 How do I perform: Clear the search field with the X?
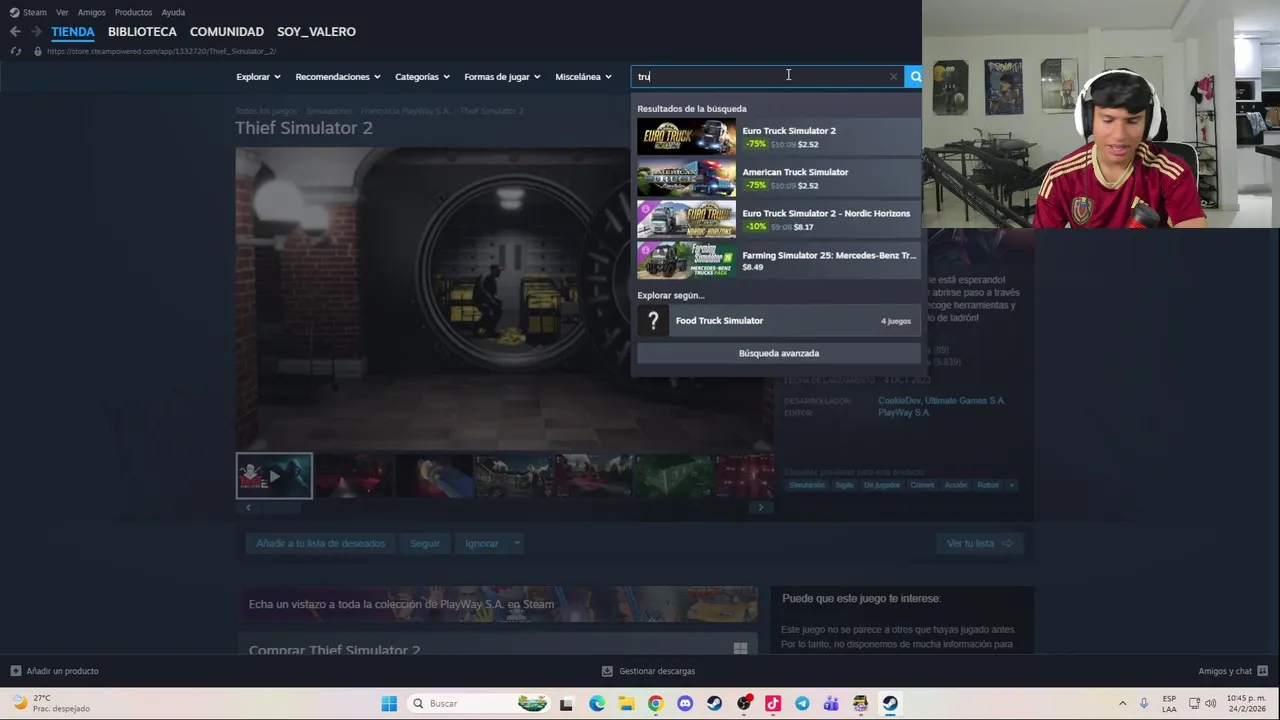(893, 77)
